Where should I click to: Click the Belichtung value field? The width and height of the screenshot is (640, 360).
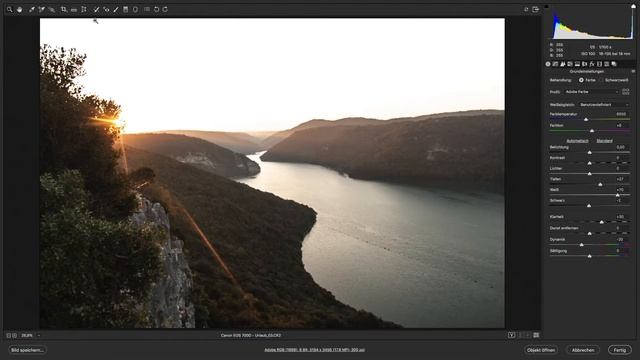(621, 147)
